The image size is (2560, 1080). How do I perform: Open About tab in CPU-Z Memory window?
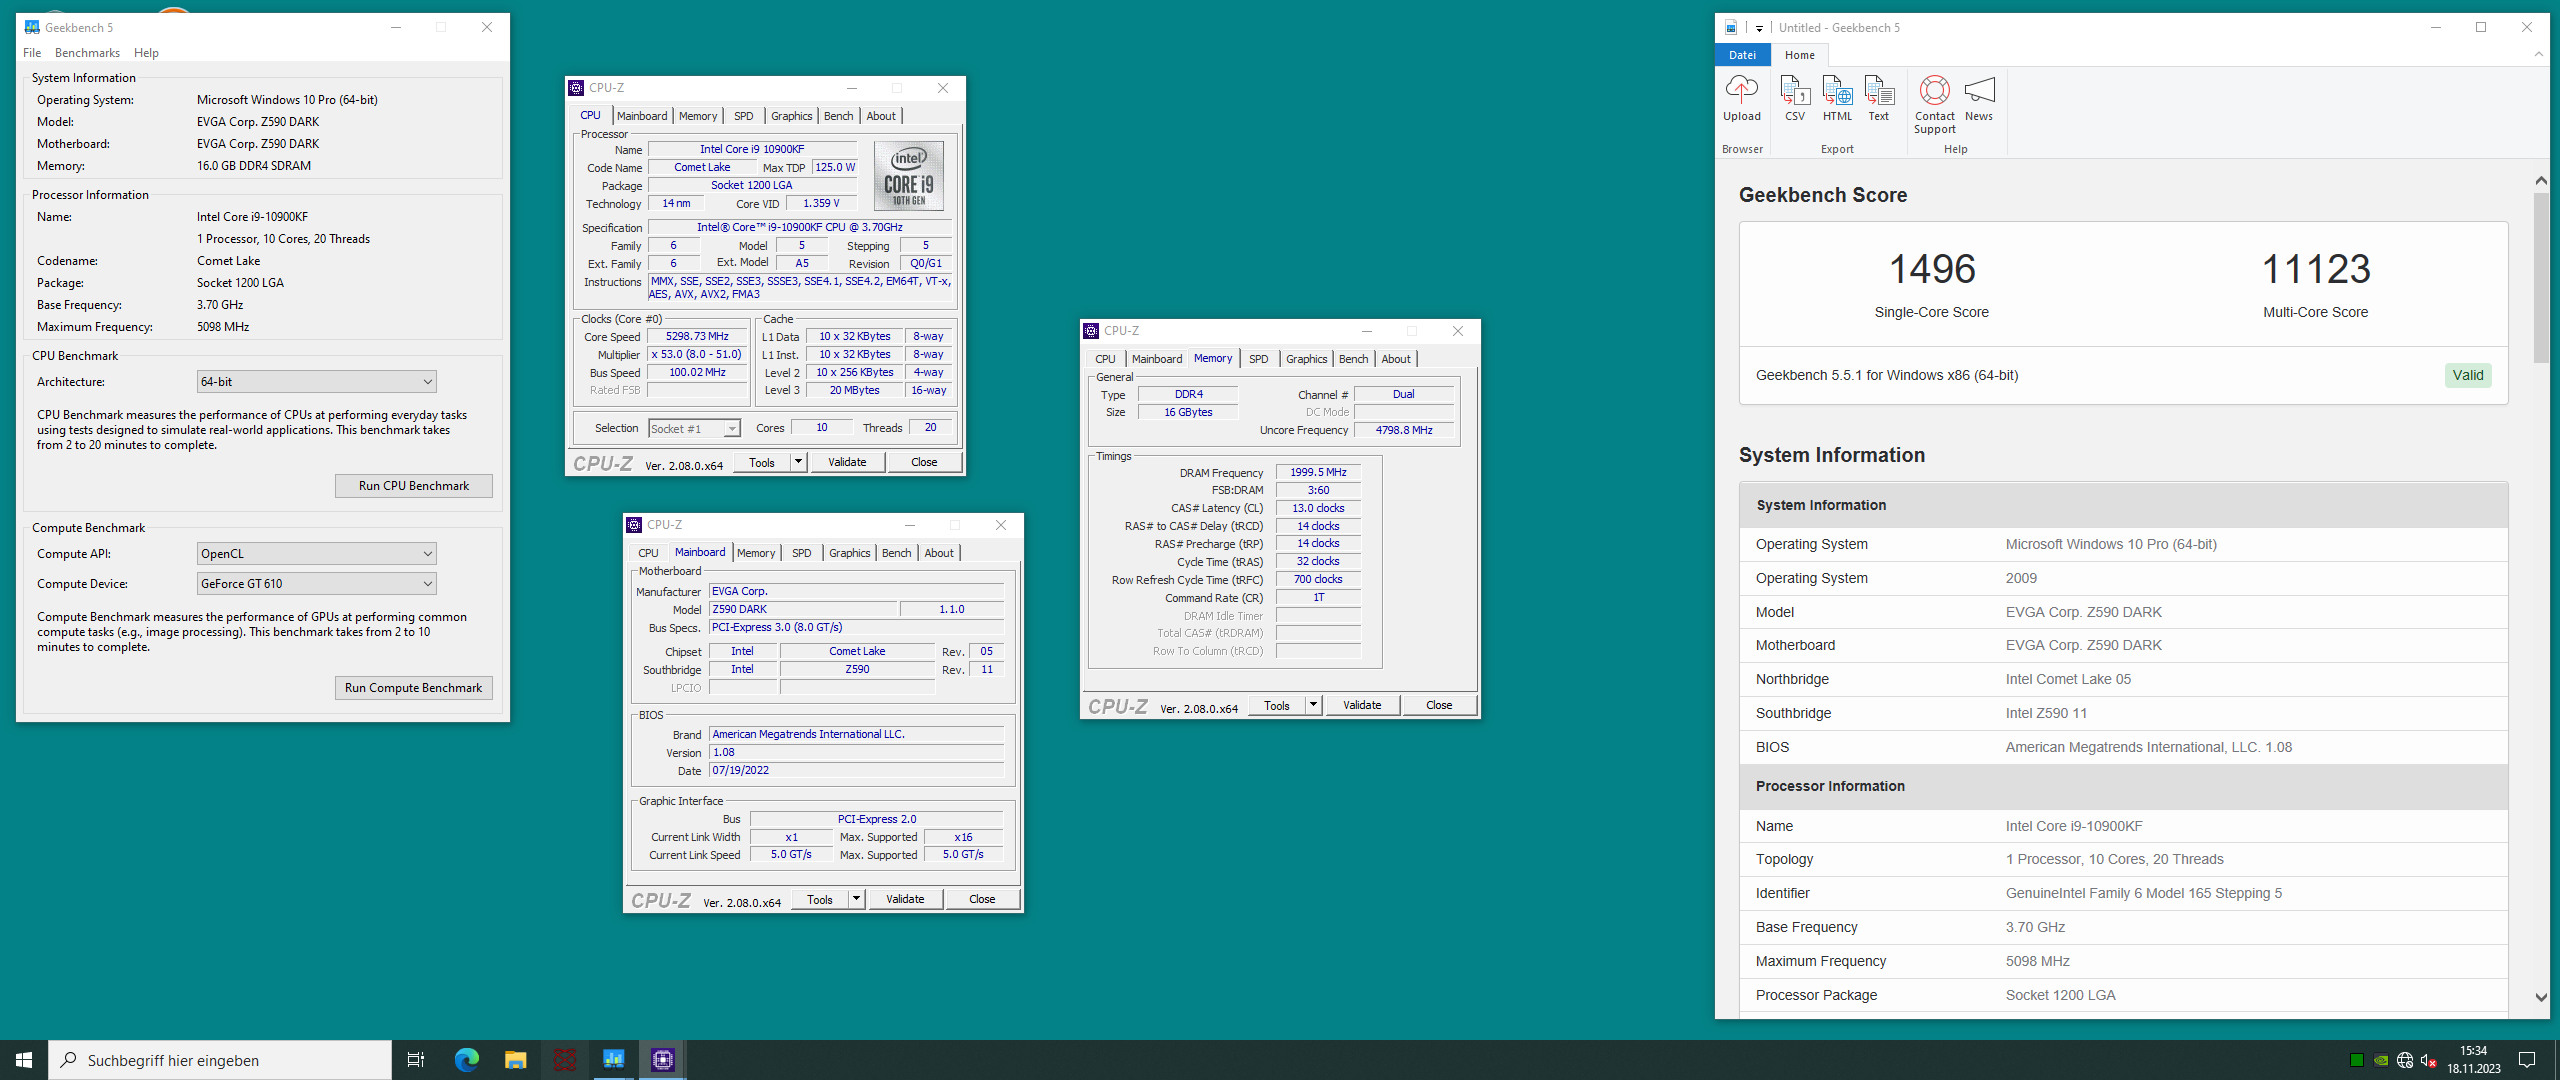[x=1396, y=359]
